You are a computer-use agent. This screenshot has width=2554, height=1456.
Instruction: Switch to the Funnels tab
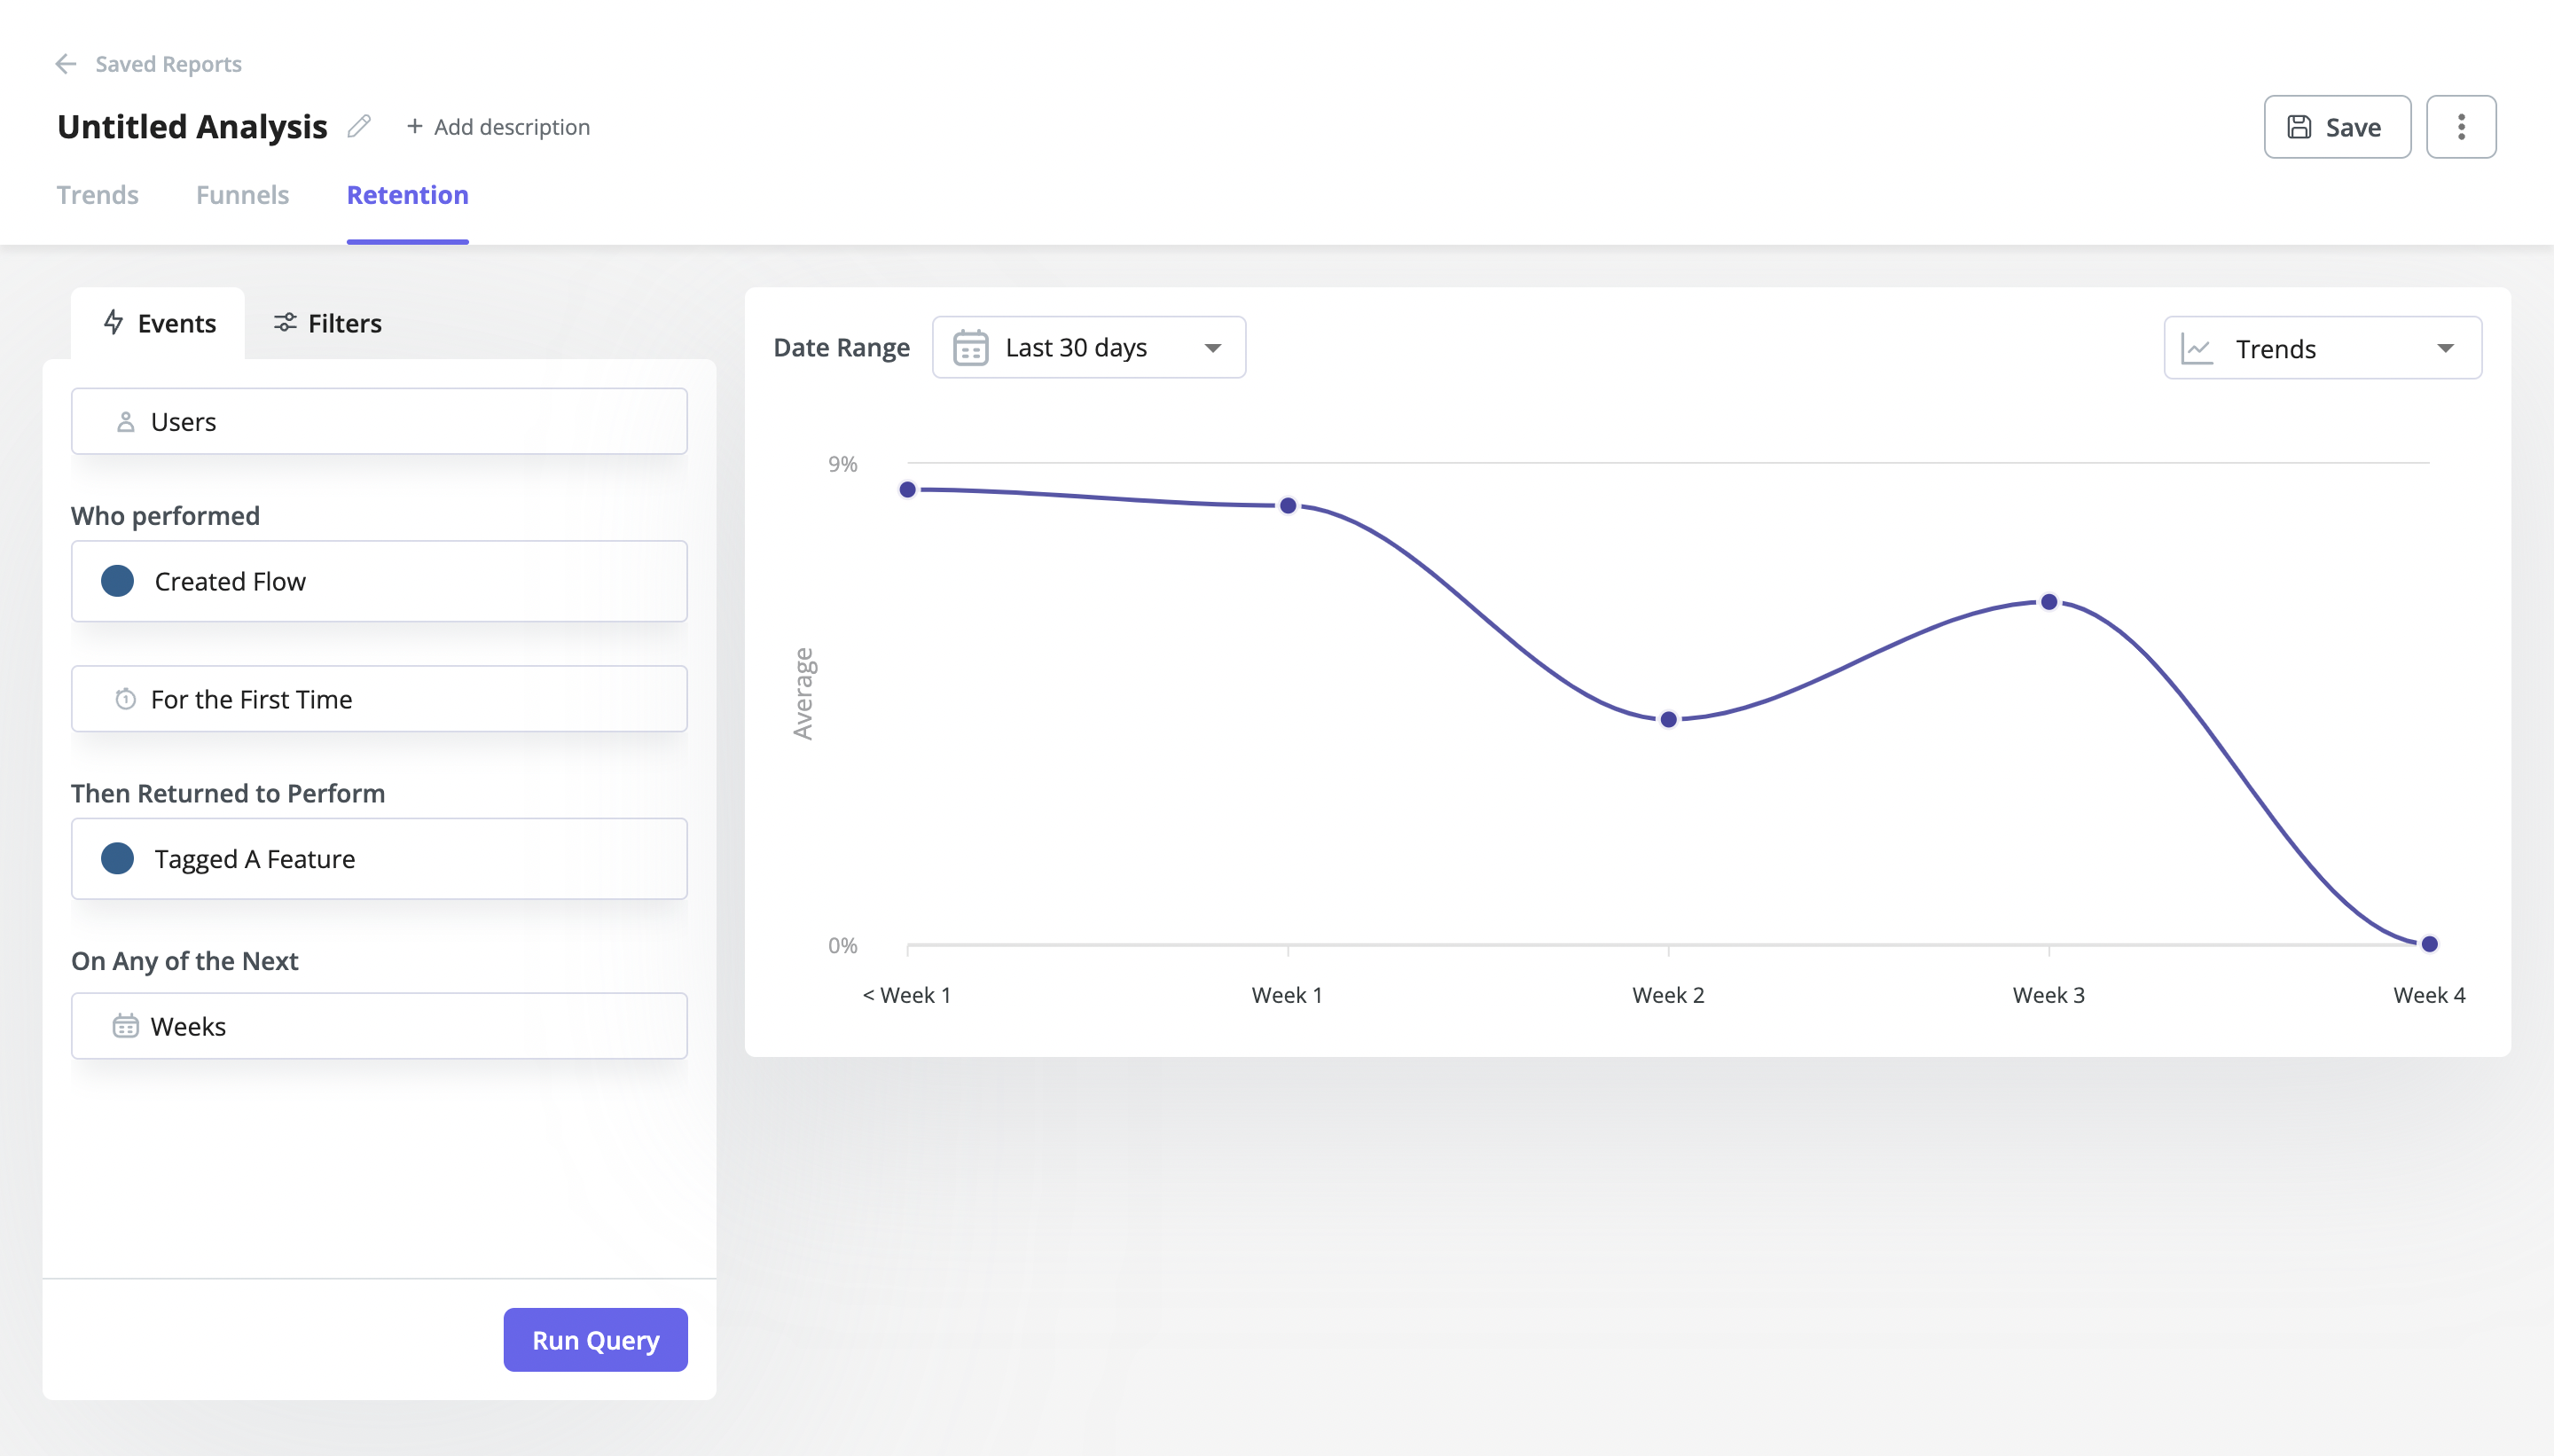[242, 195]
